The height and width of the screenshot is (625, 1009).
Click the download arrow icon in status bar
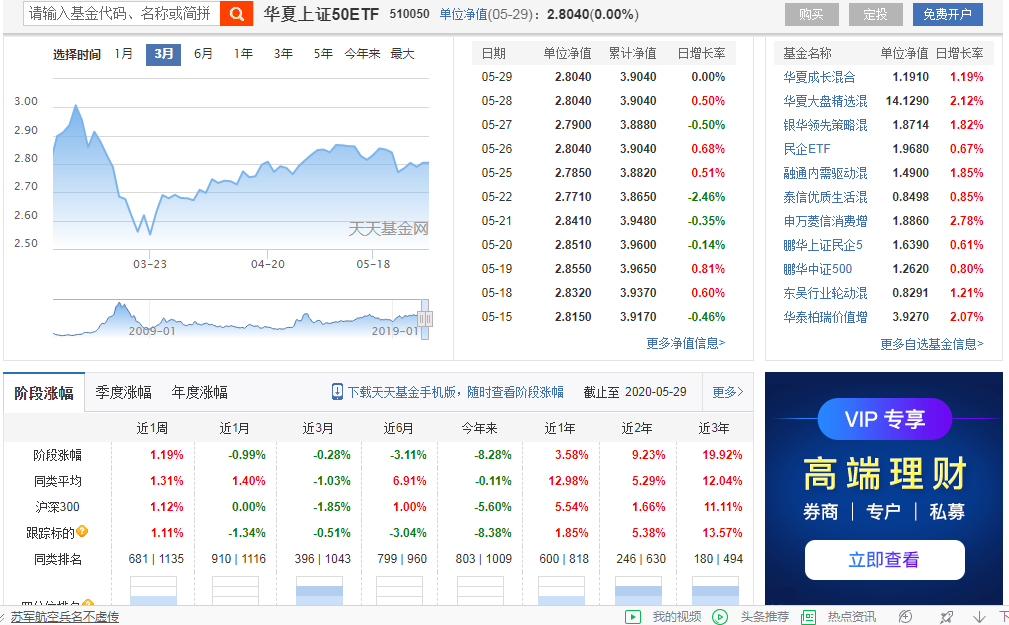[x=979, y=617]
